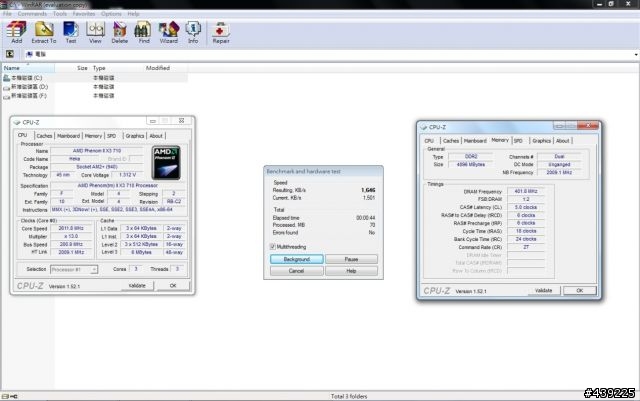Click the Background button in benchmark dialog

[296, 259]
